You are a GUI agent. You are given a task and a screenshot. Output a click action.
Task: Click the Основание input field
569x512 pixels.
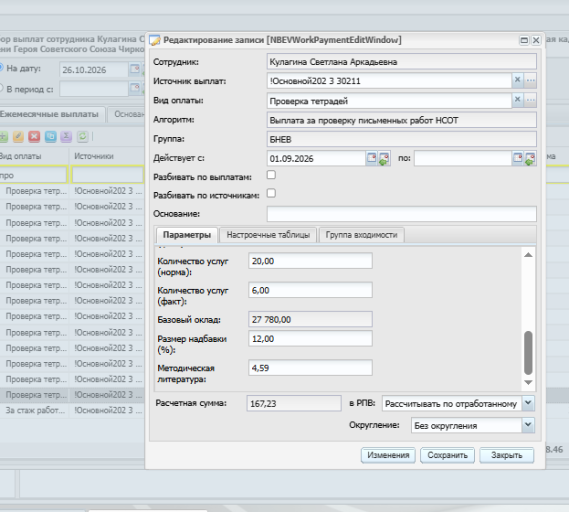(x=402, y=214)
